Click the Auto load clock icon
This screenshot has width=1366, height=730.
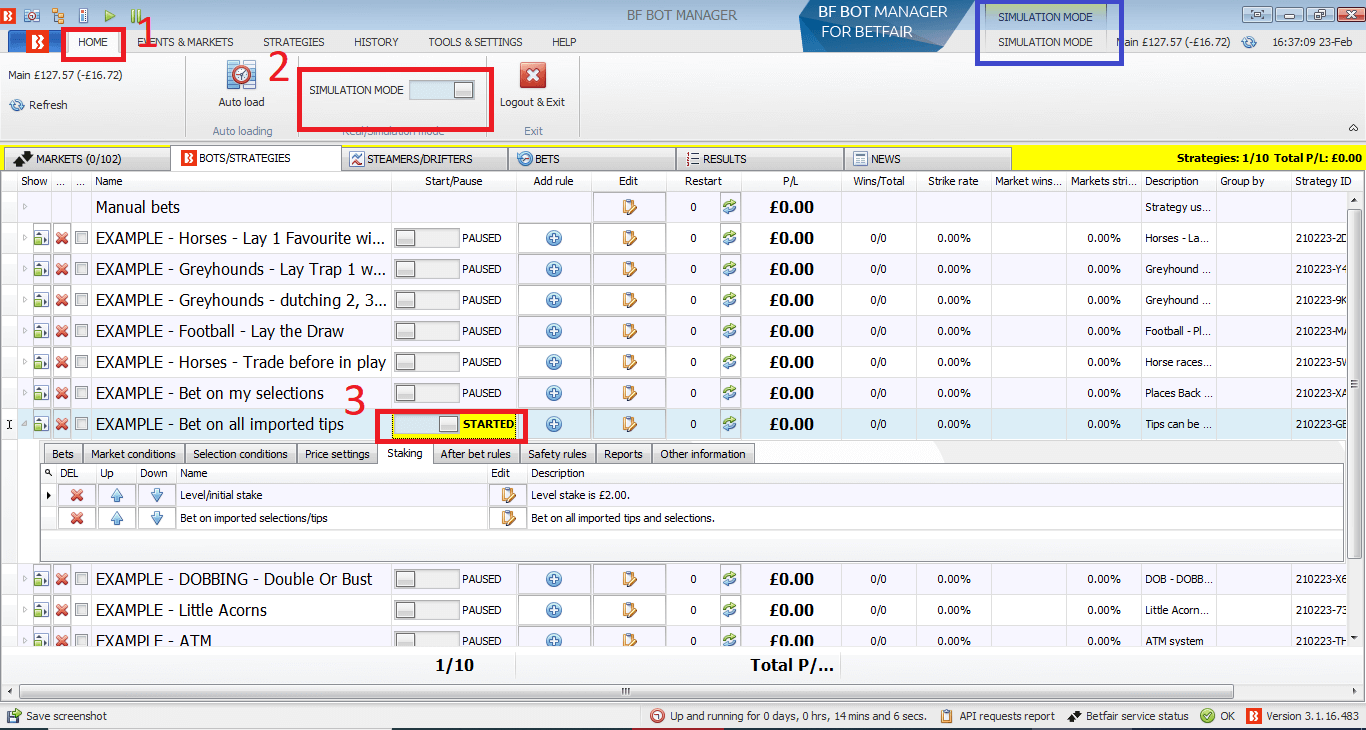point(241,76)
